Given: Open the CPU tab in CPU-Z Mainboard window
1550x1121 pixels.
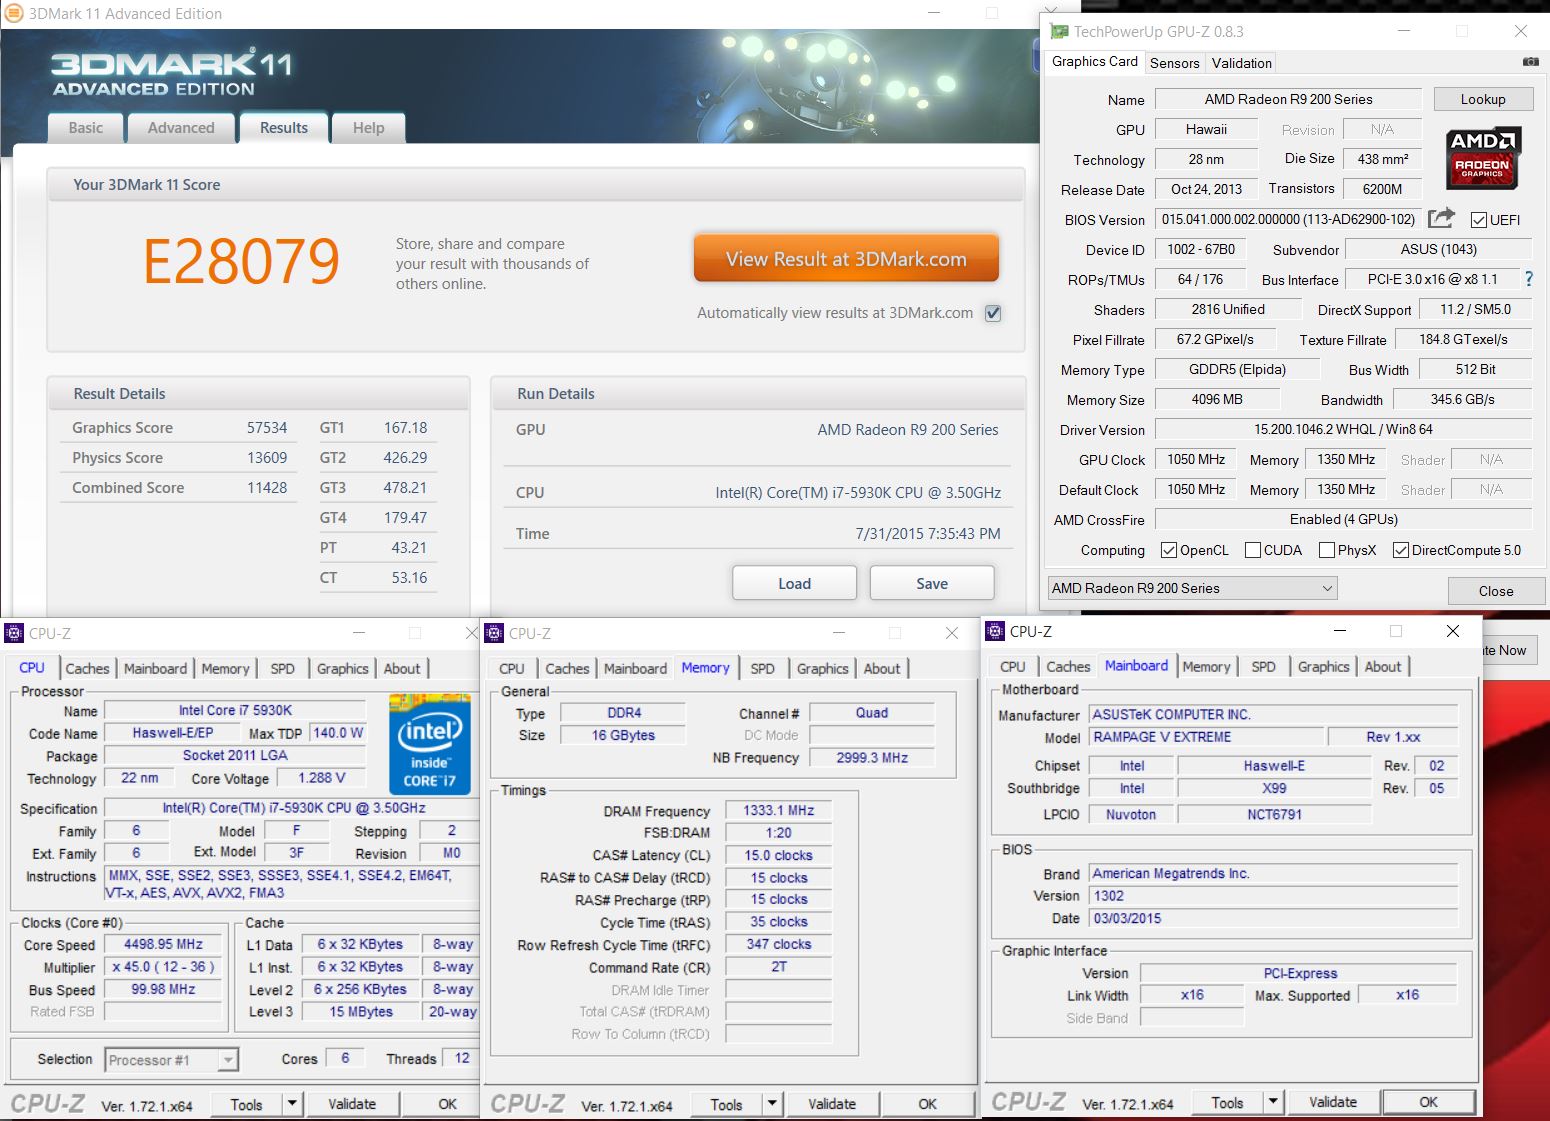Looking at the screenshot, I should [x=1012, y=667].
